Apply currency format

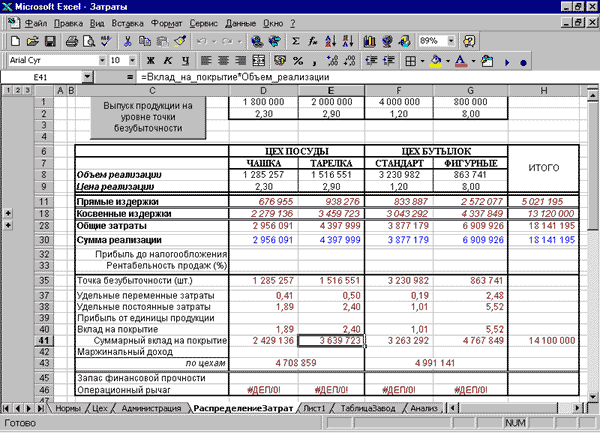[280, 60]
